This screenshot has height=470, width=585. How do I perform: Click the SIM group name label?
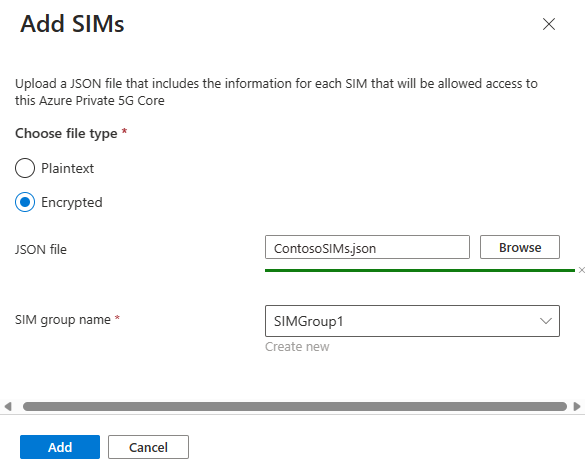coord(63,320)
